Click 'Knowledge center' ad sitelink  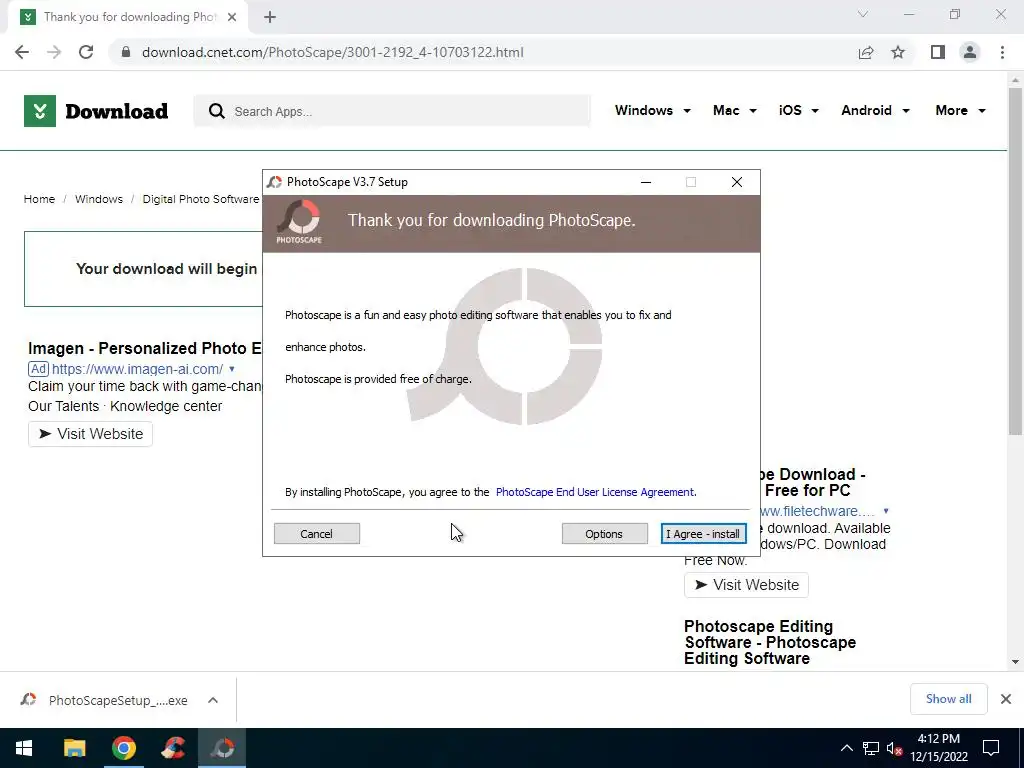coord(166,406)
